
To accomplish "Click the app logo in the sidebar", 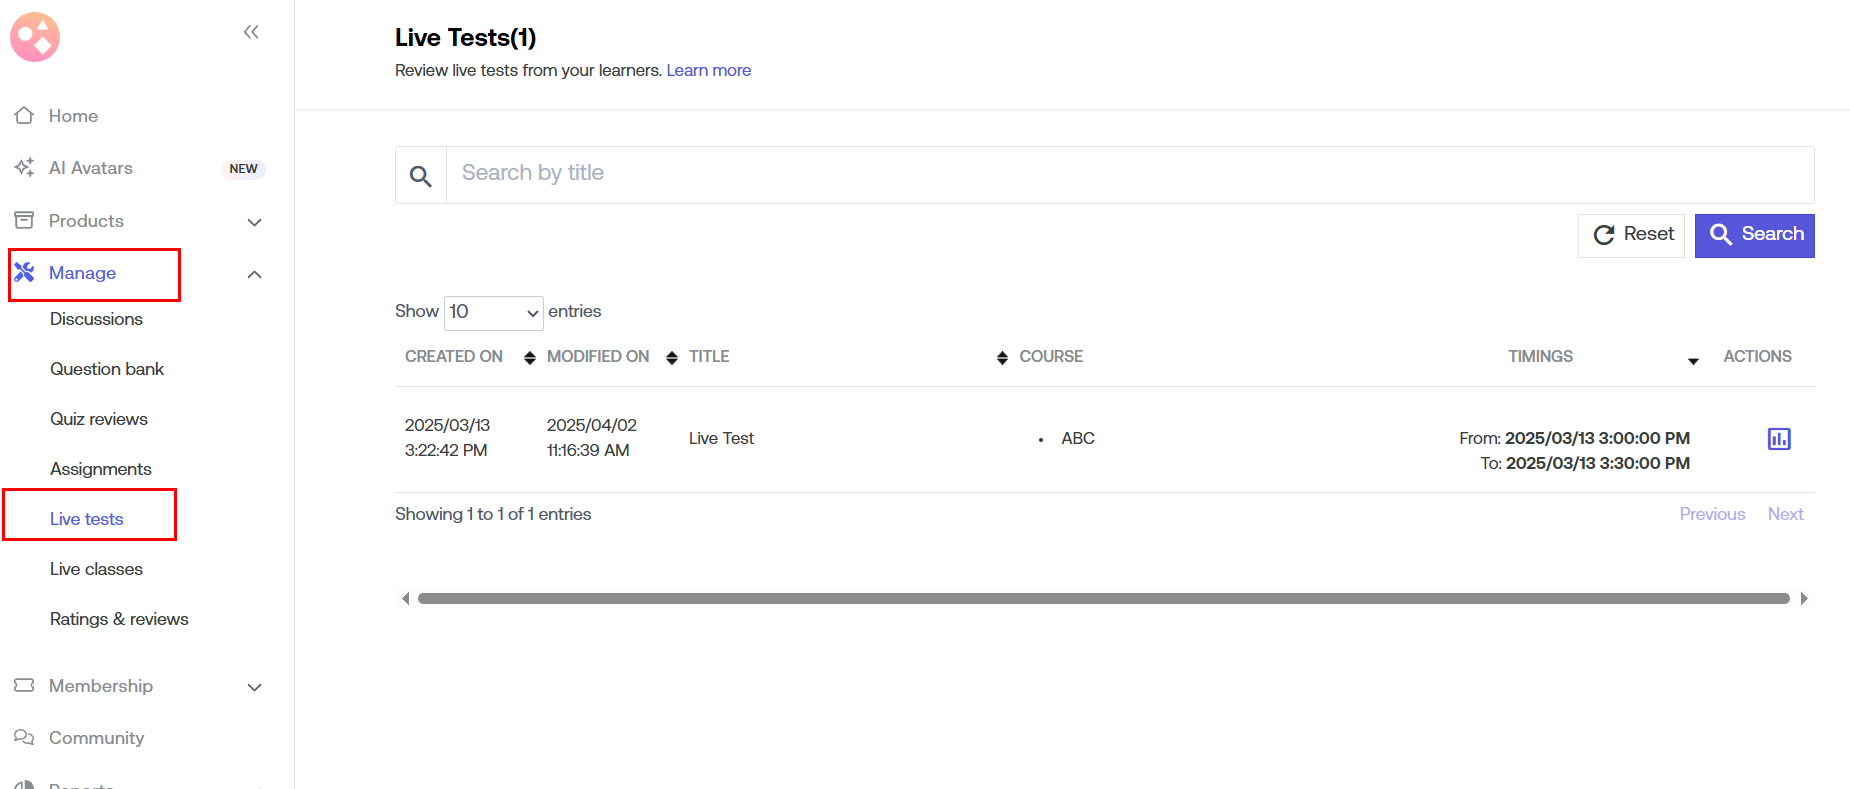I will pos(35,37).
